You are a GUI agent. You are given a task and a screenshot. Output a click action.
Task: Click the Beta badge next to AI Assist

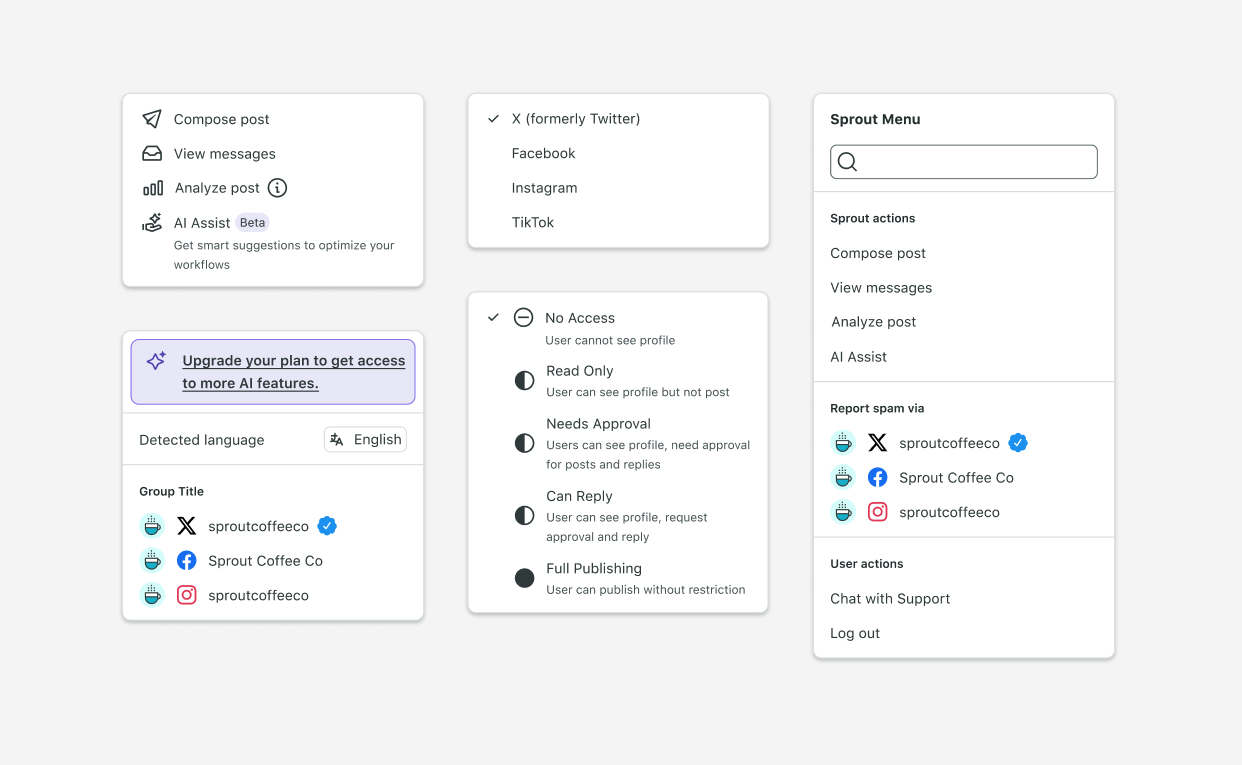click(x=253, y=223)
